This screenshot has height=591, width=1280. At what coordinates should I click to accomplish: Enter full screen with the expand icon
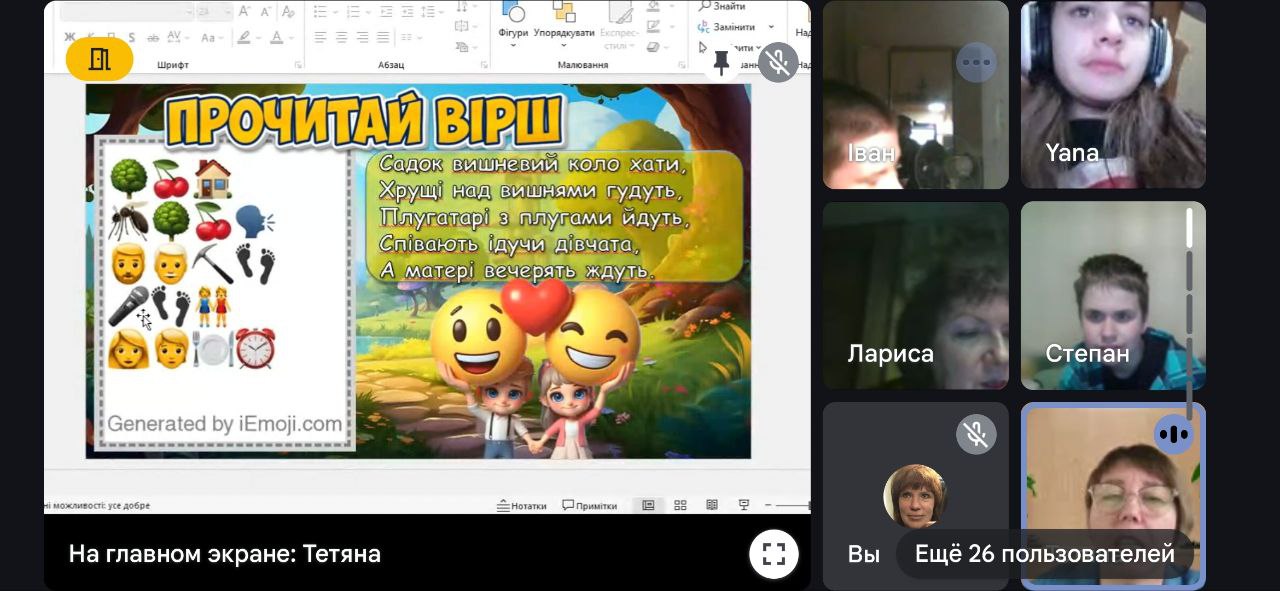click(x=774, y=554)
